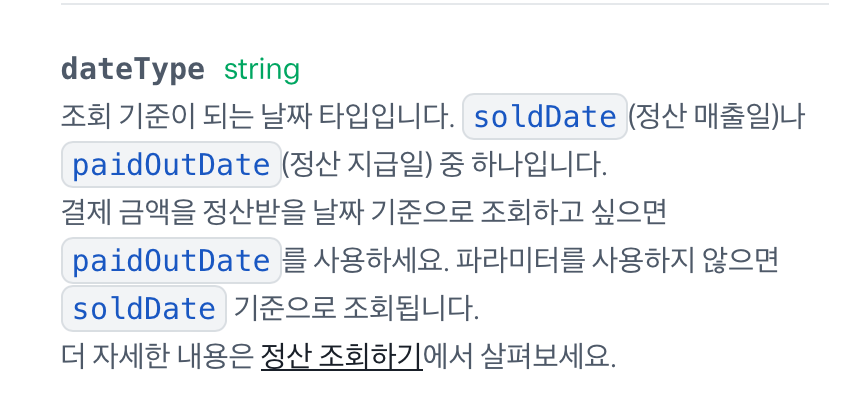Click paidOutDate tag before 를 사용하세요
The height and width of the screenshot is (408, 862).
click(x=171, y=261)
